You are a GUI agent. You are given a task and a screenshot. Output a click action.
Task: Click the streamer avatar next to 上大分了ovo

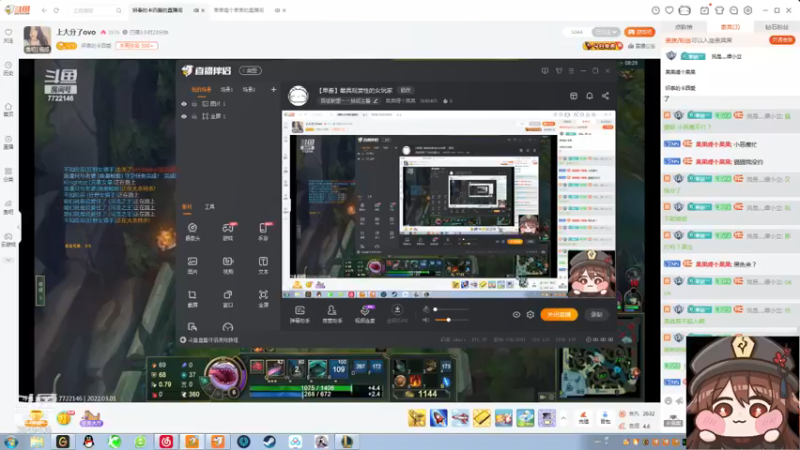tap(37, 39)
